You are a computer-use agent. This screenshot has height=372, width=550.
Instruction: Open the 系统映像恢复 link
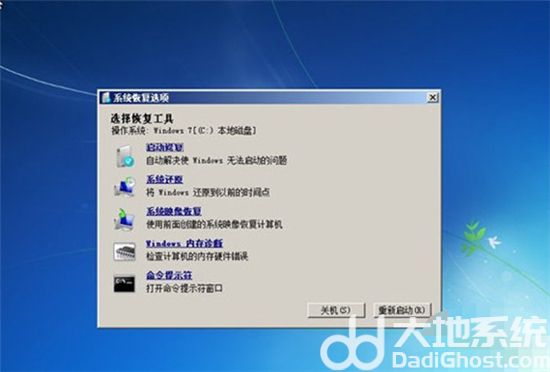pyautogui.click(x=174, y=211)
